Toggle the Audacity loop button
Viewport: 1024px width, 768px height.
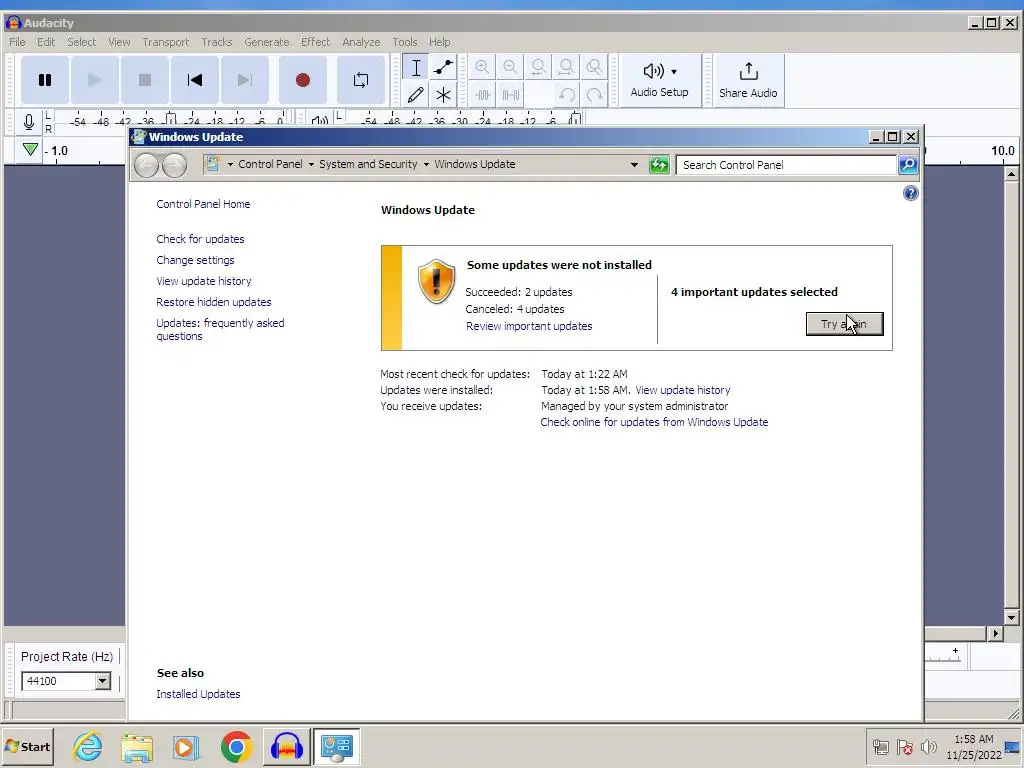point(360,80)
